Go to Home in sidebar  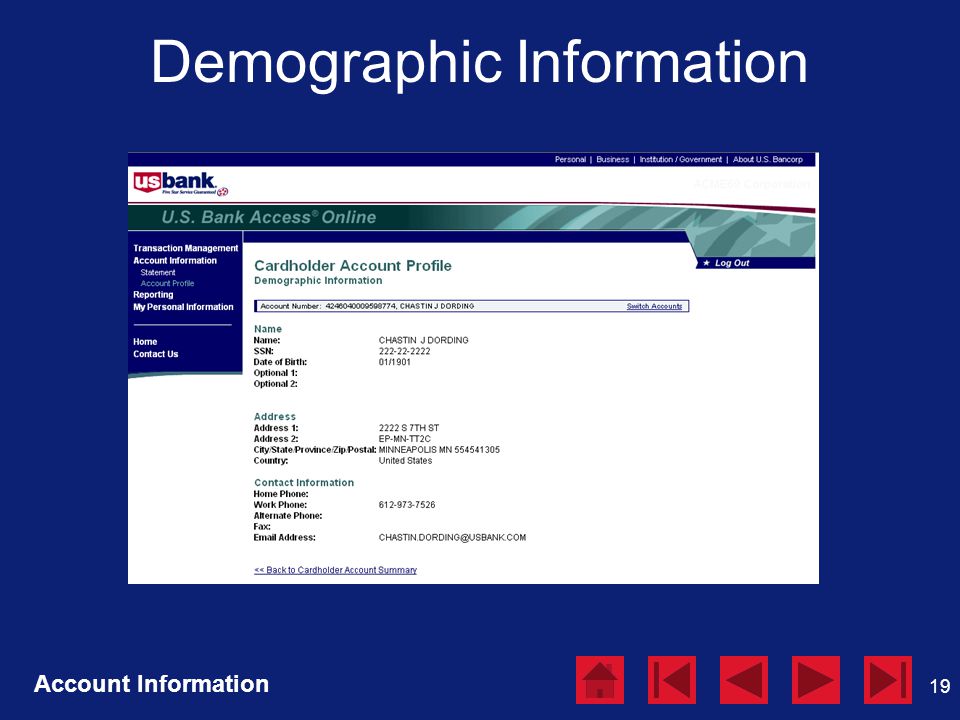(145, 342)
